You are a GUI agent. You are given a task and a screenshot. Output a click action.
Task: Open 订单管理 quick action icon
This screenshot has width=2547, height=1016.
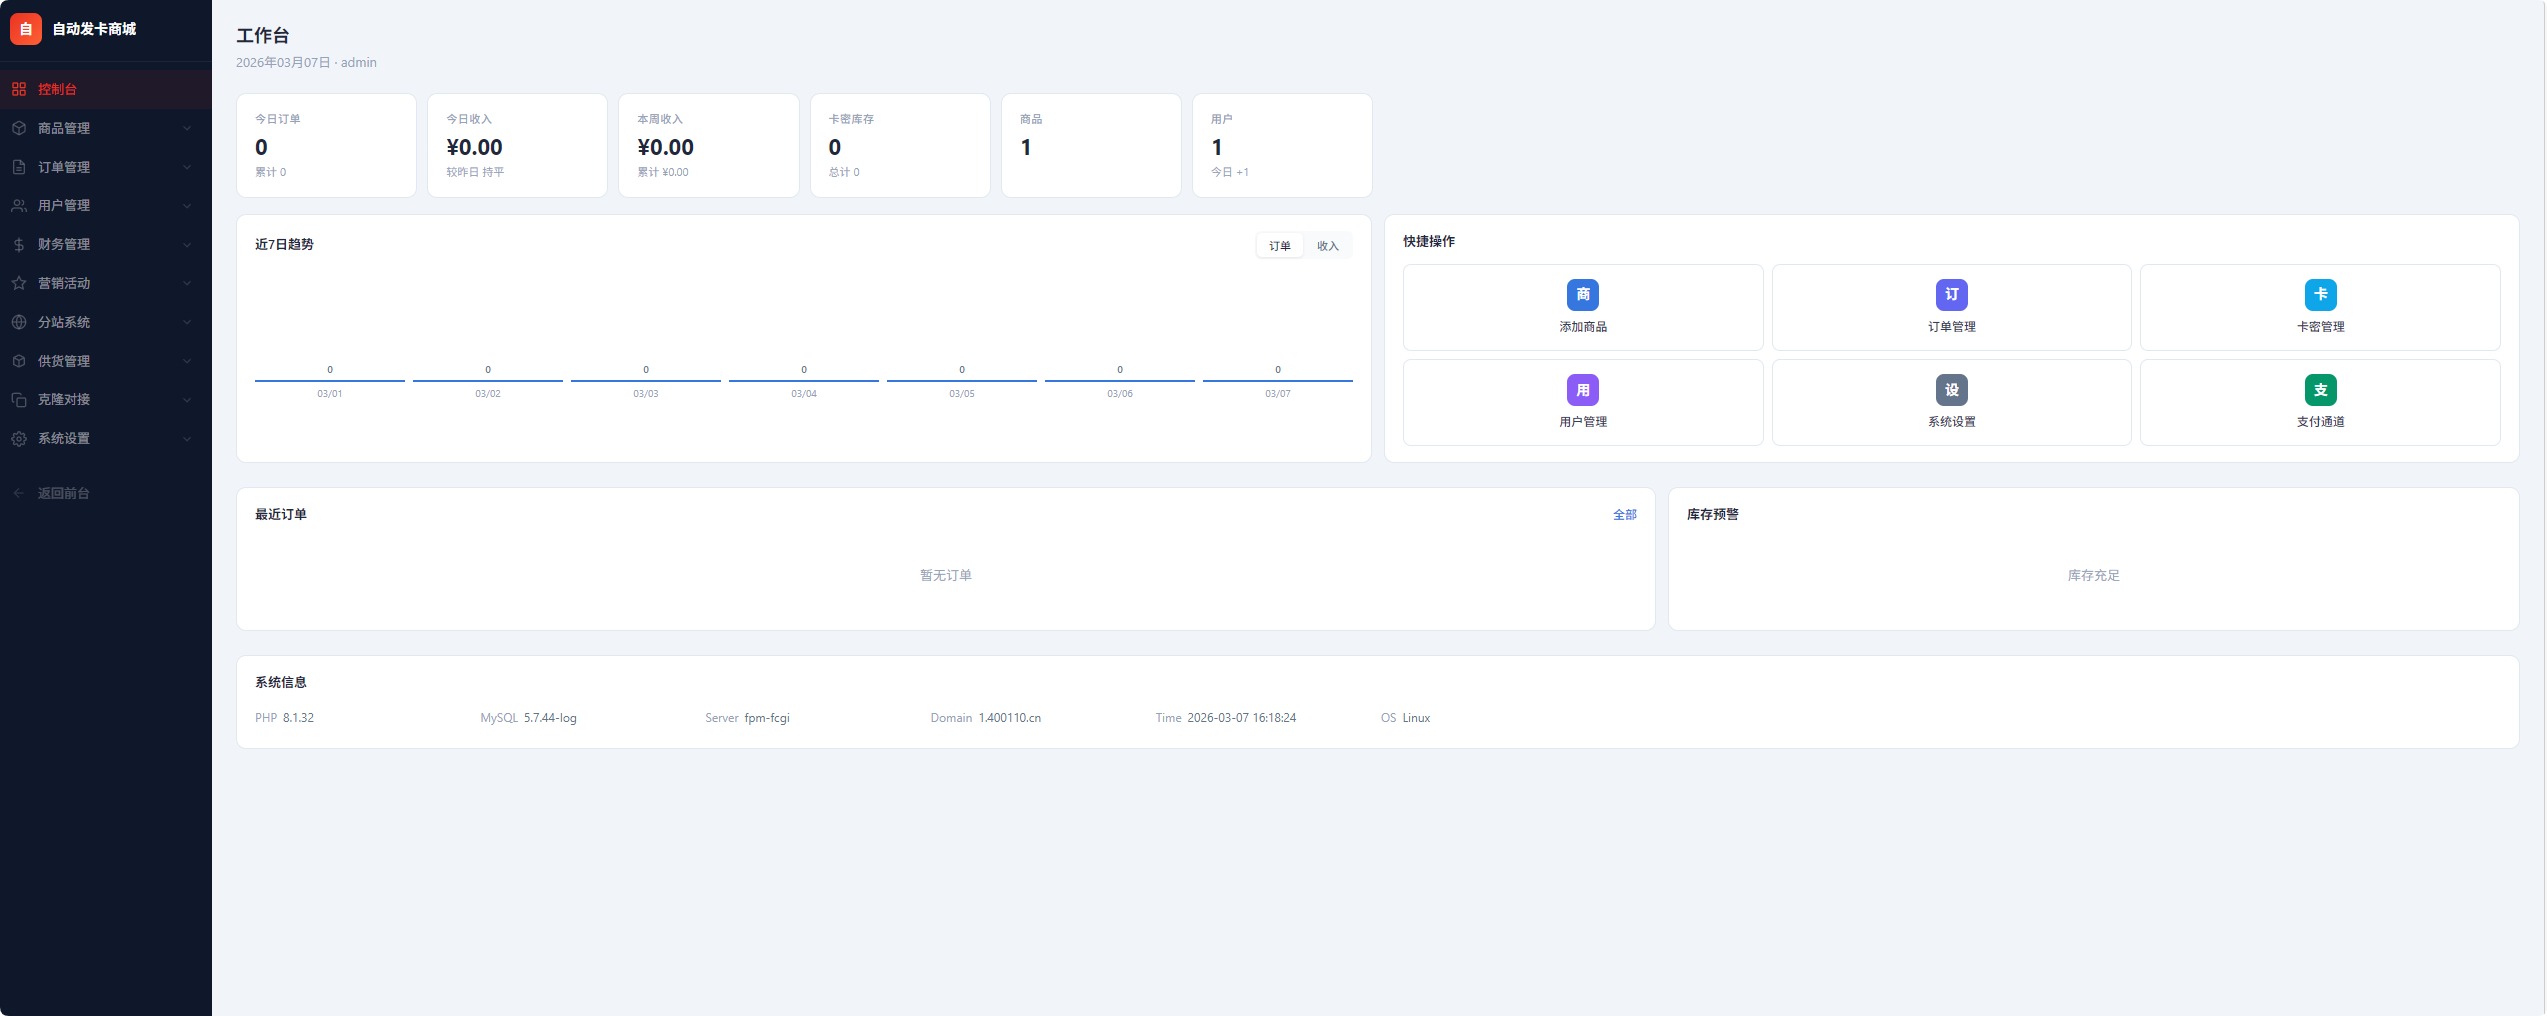click(1951, 295)
